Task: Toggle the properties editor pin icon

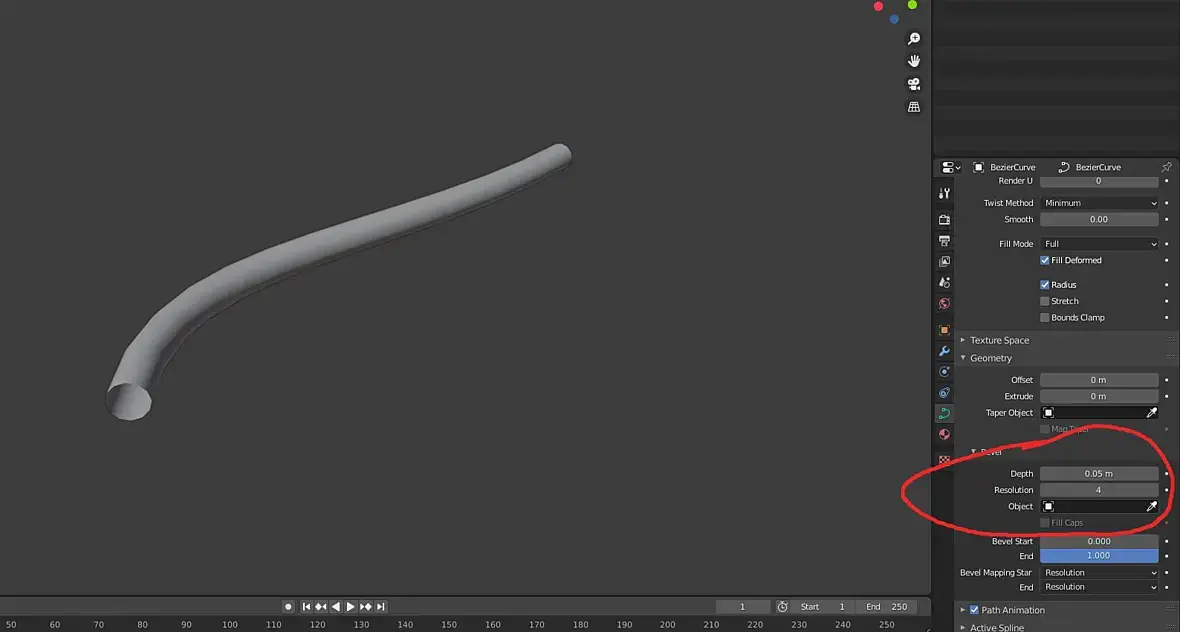Action: tap(1166, 167)
